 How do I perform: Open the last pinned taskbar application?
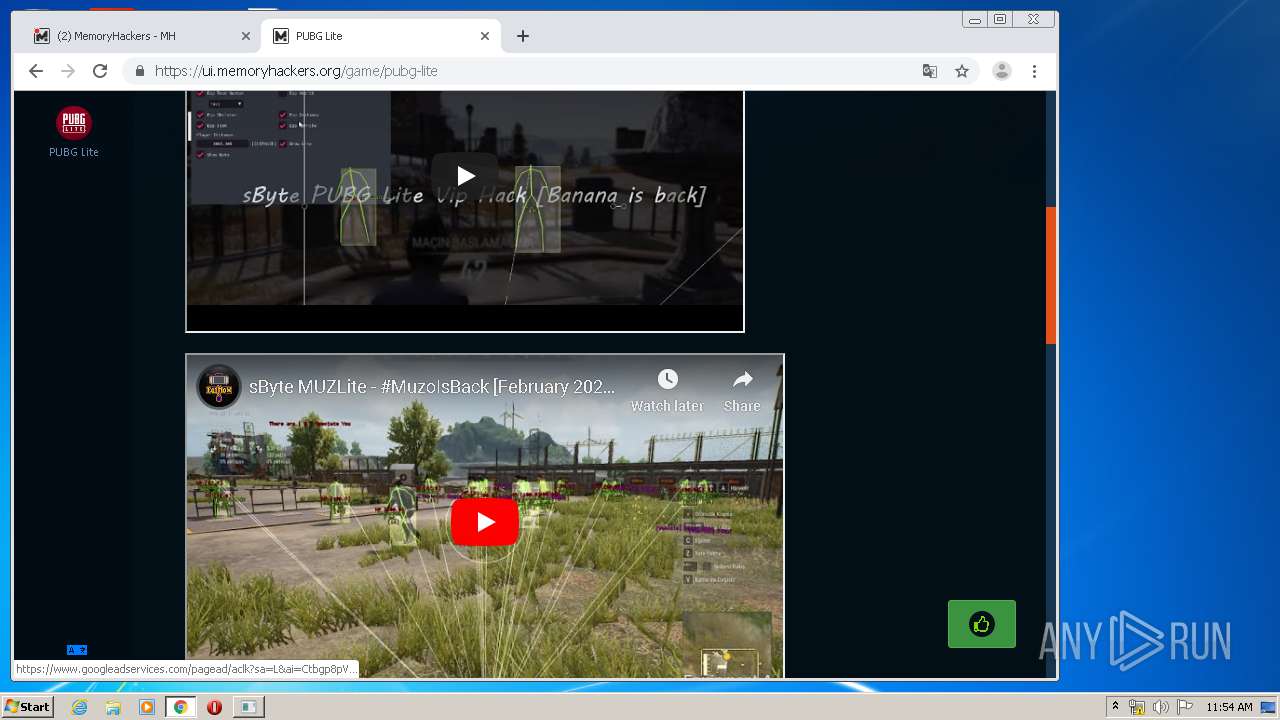[248, 707]
